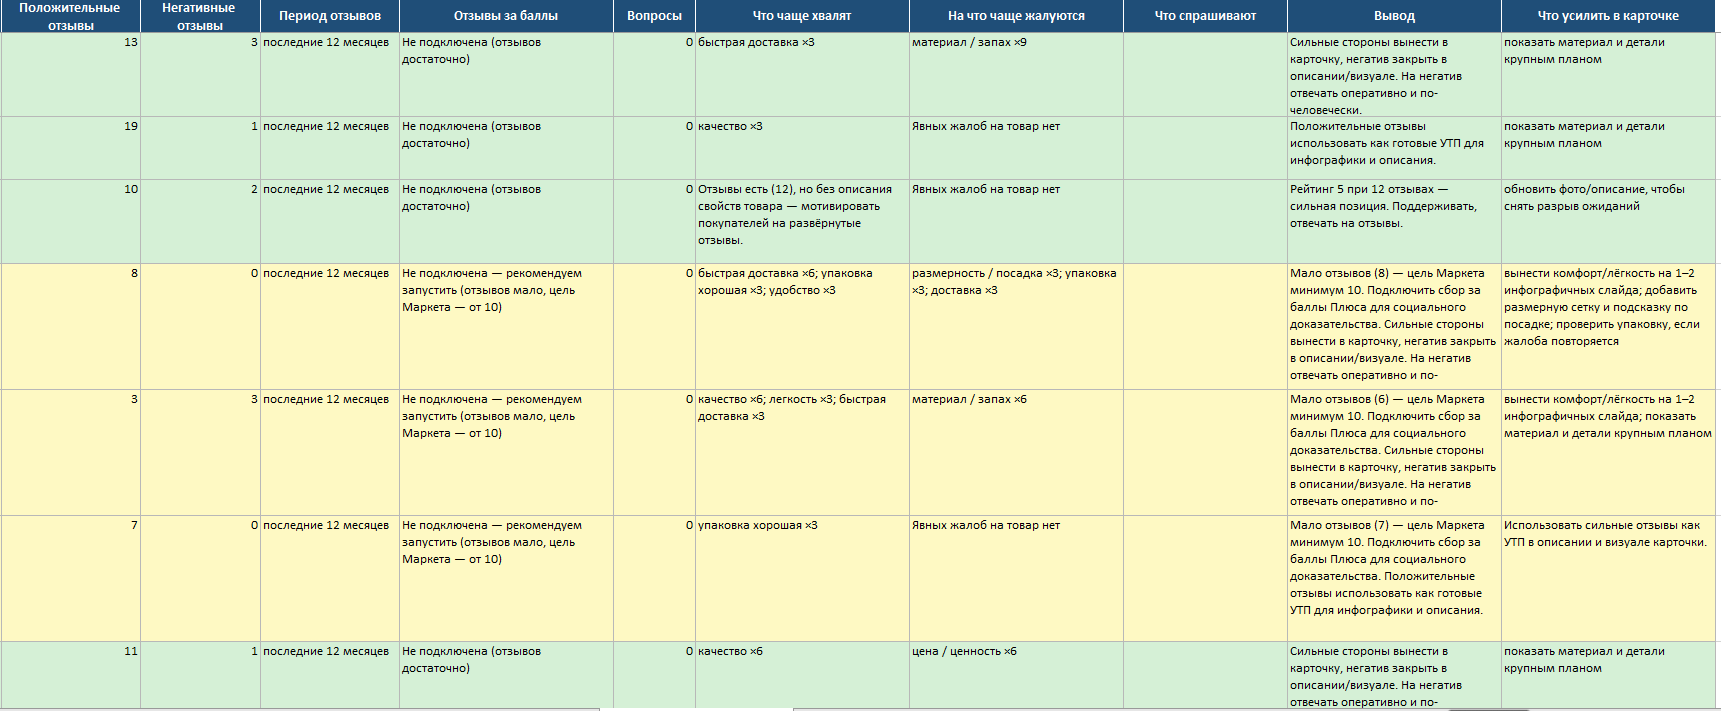Select the 'Негативные отзывы' column header
1721x711 pixels.
(x=200, y=16)
